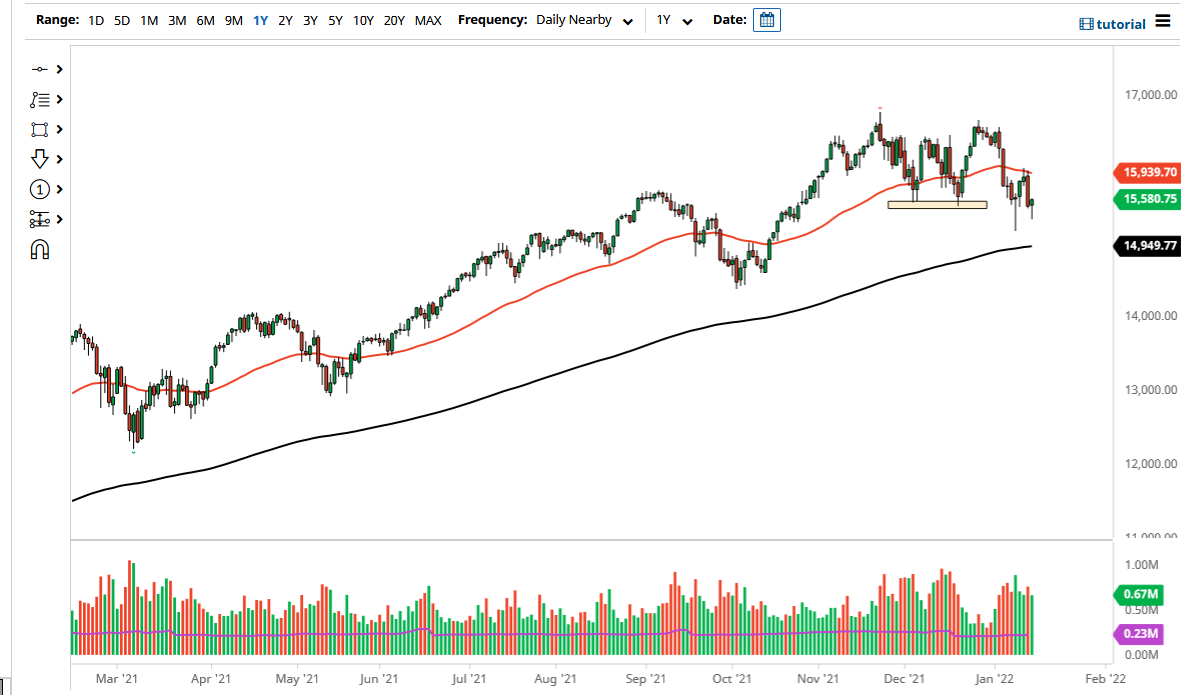Toggle the 1Y range selection
This screenshot has height=695, width=1191.
pos(260,20)
